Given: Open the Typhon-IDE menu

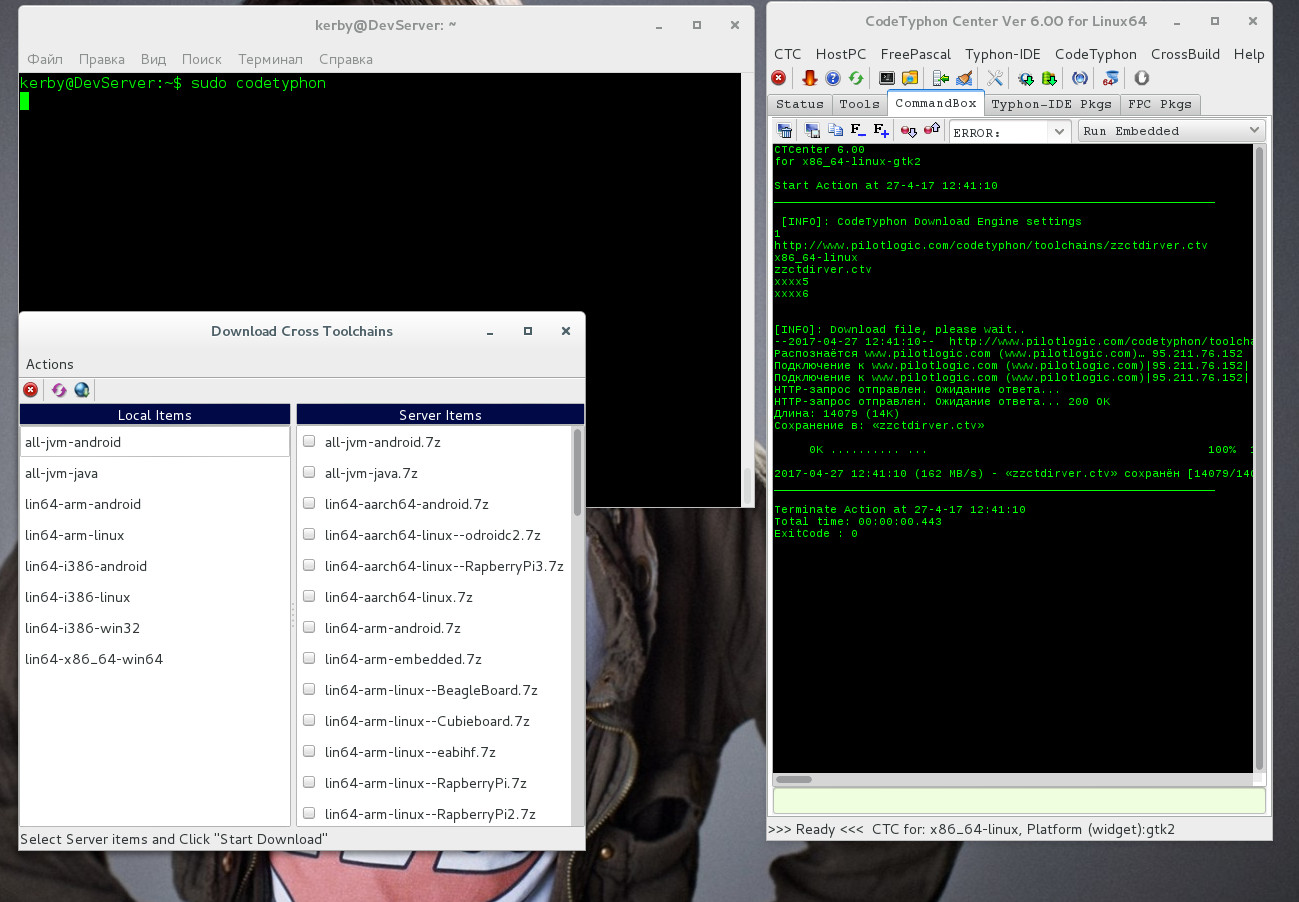Looking at the screenshot, I should 1003,54.
